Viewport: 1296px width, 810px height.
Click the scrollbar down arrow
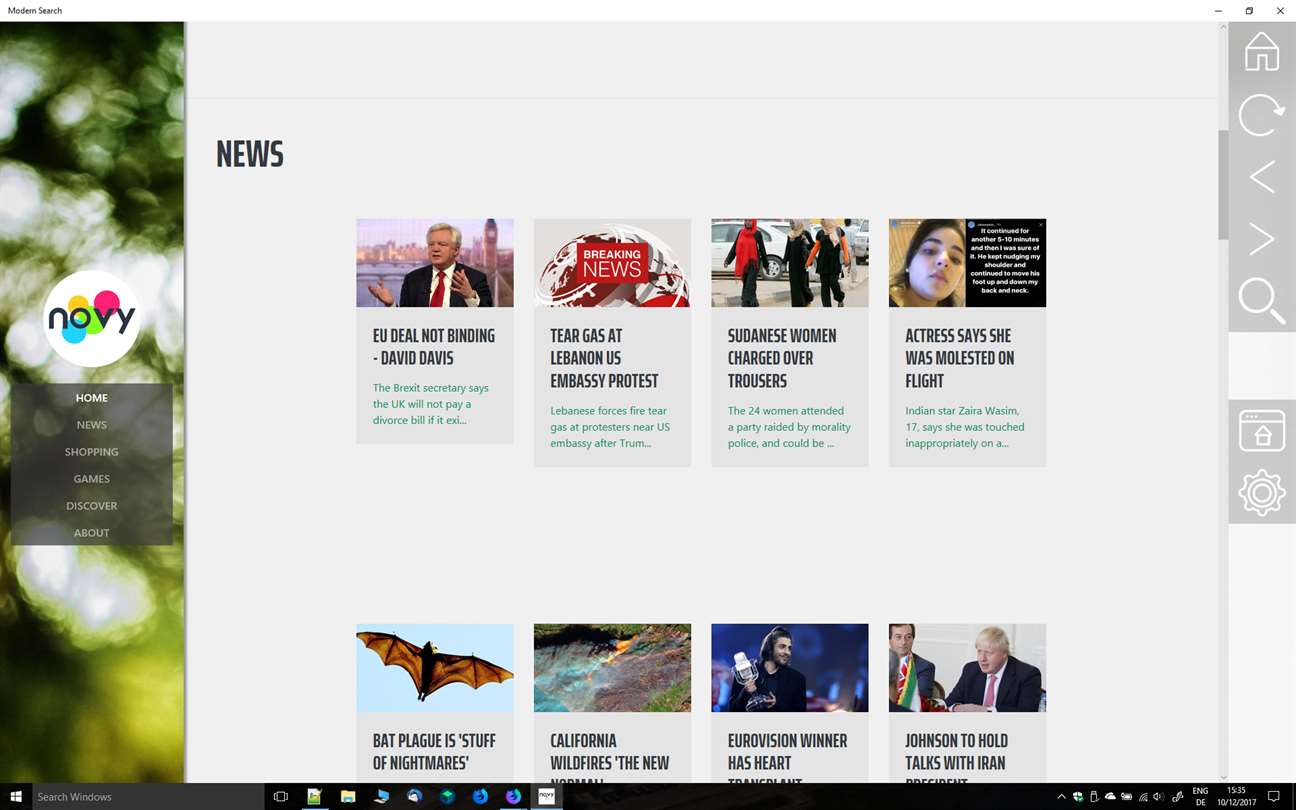[x=1223, y=776]
